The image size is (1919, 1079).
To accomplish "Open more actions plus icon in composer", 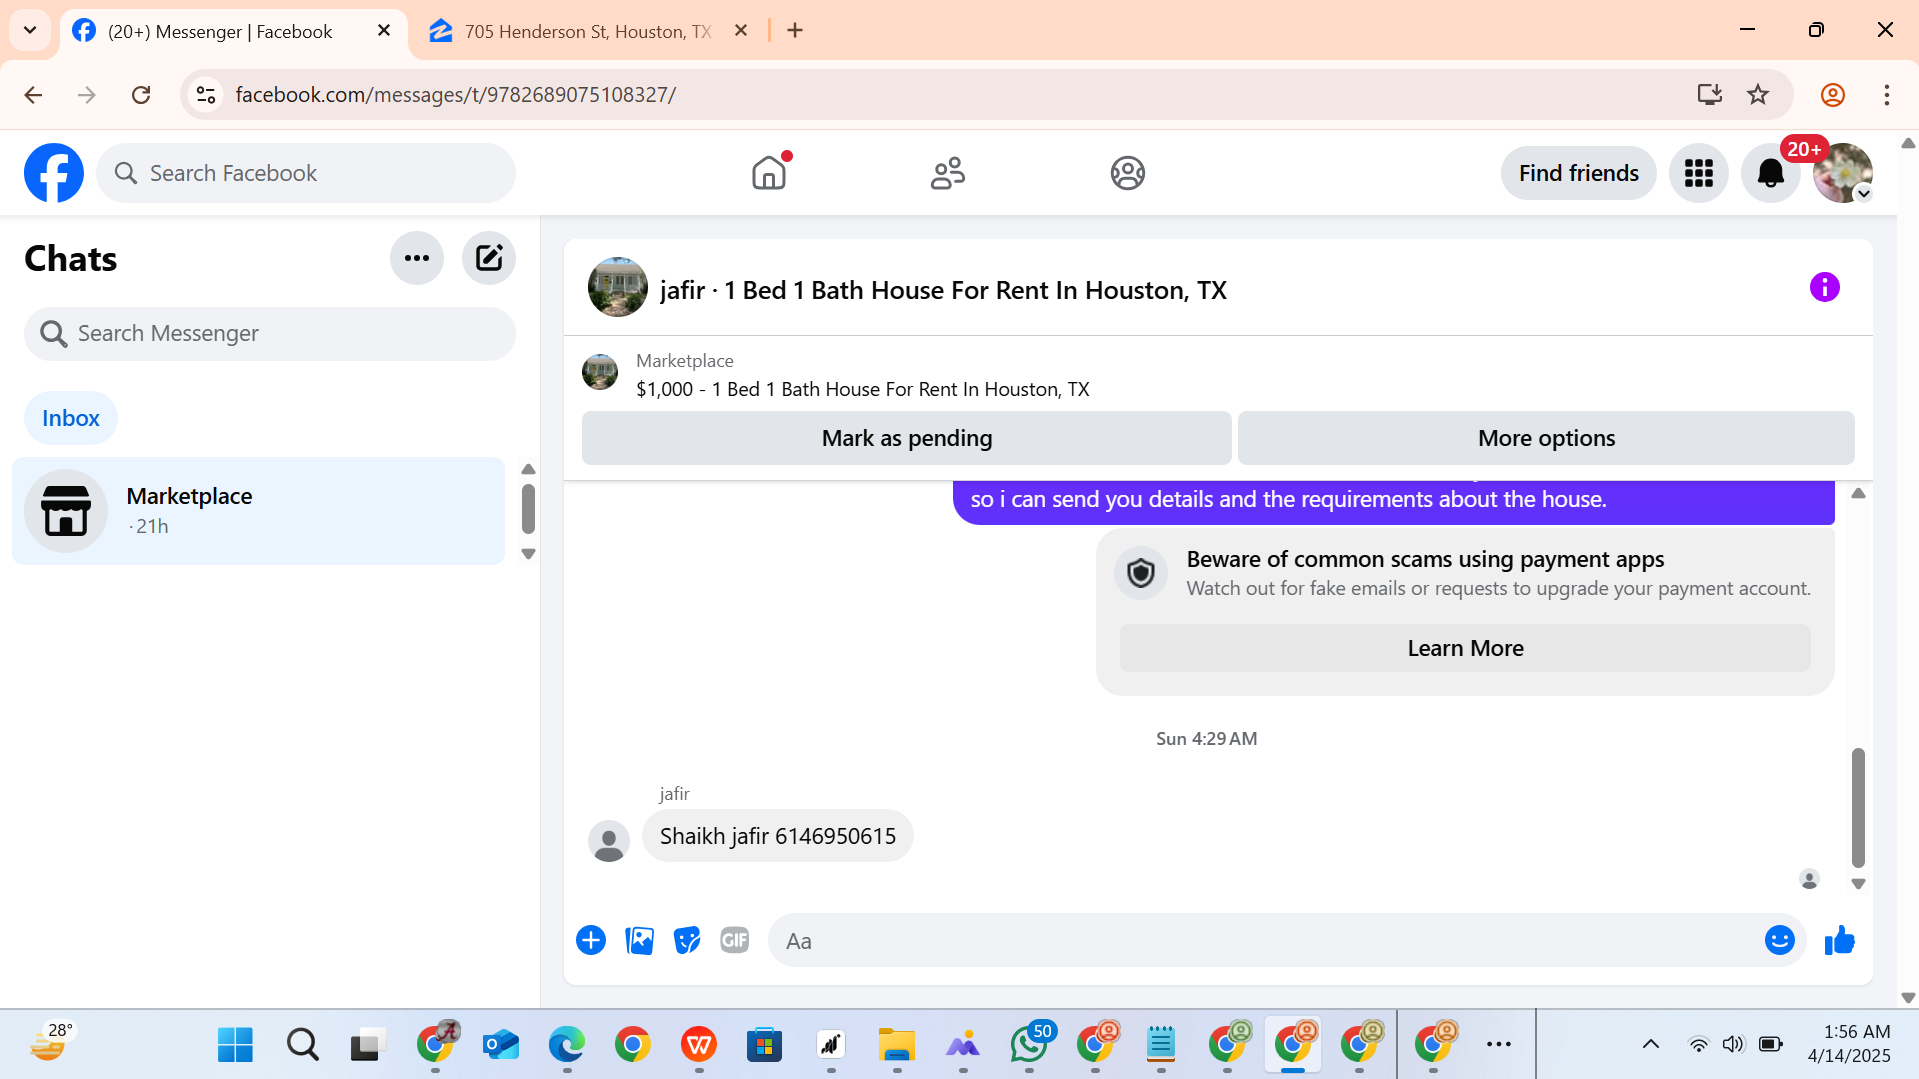I will (x=591, y=940).
